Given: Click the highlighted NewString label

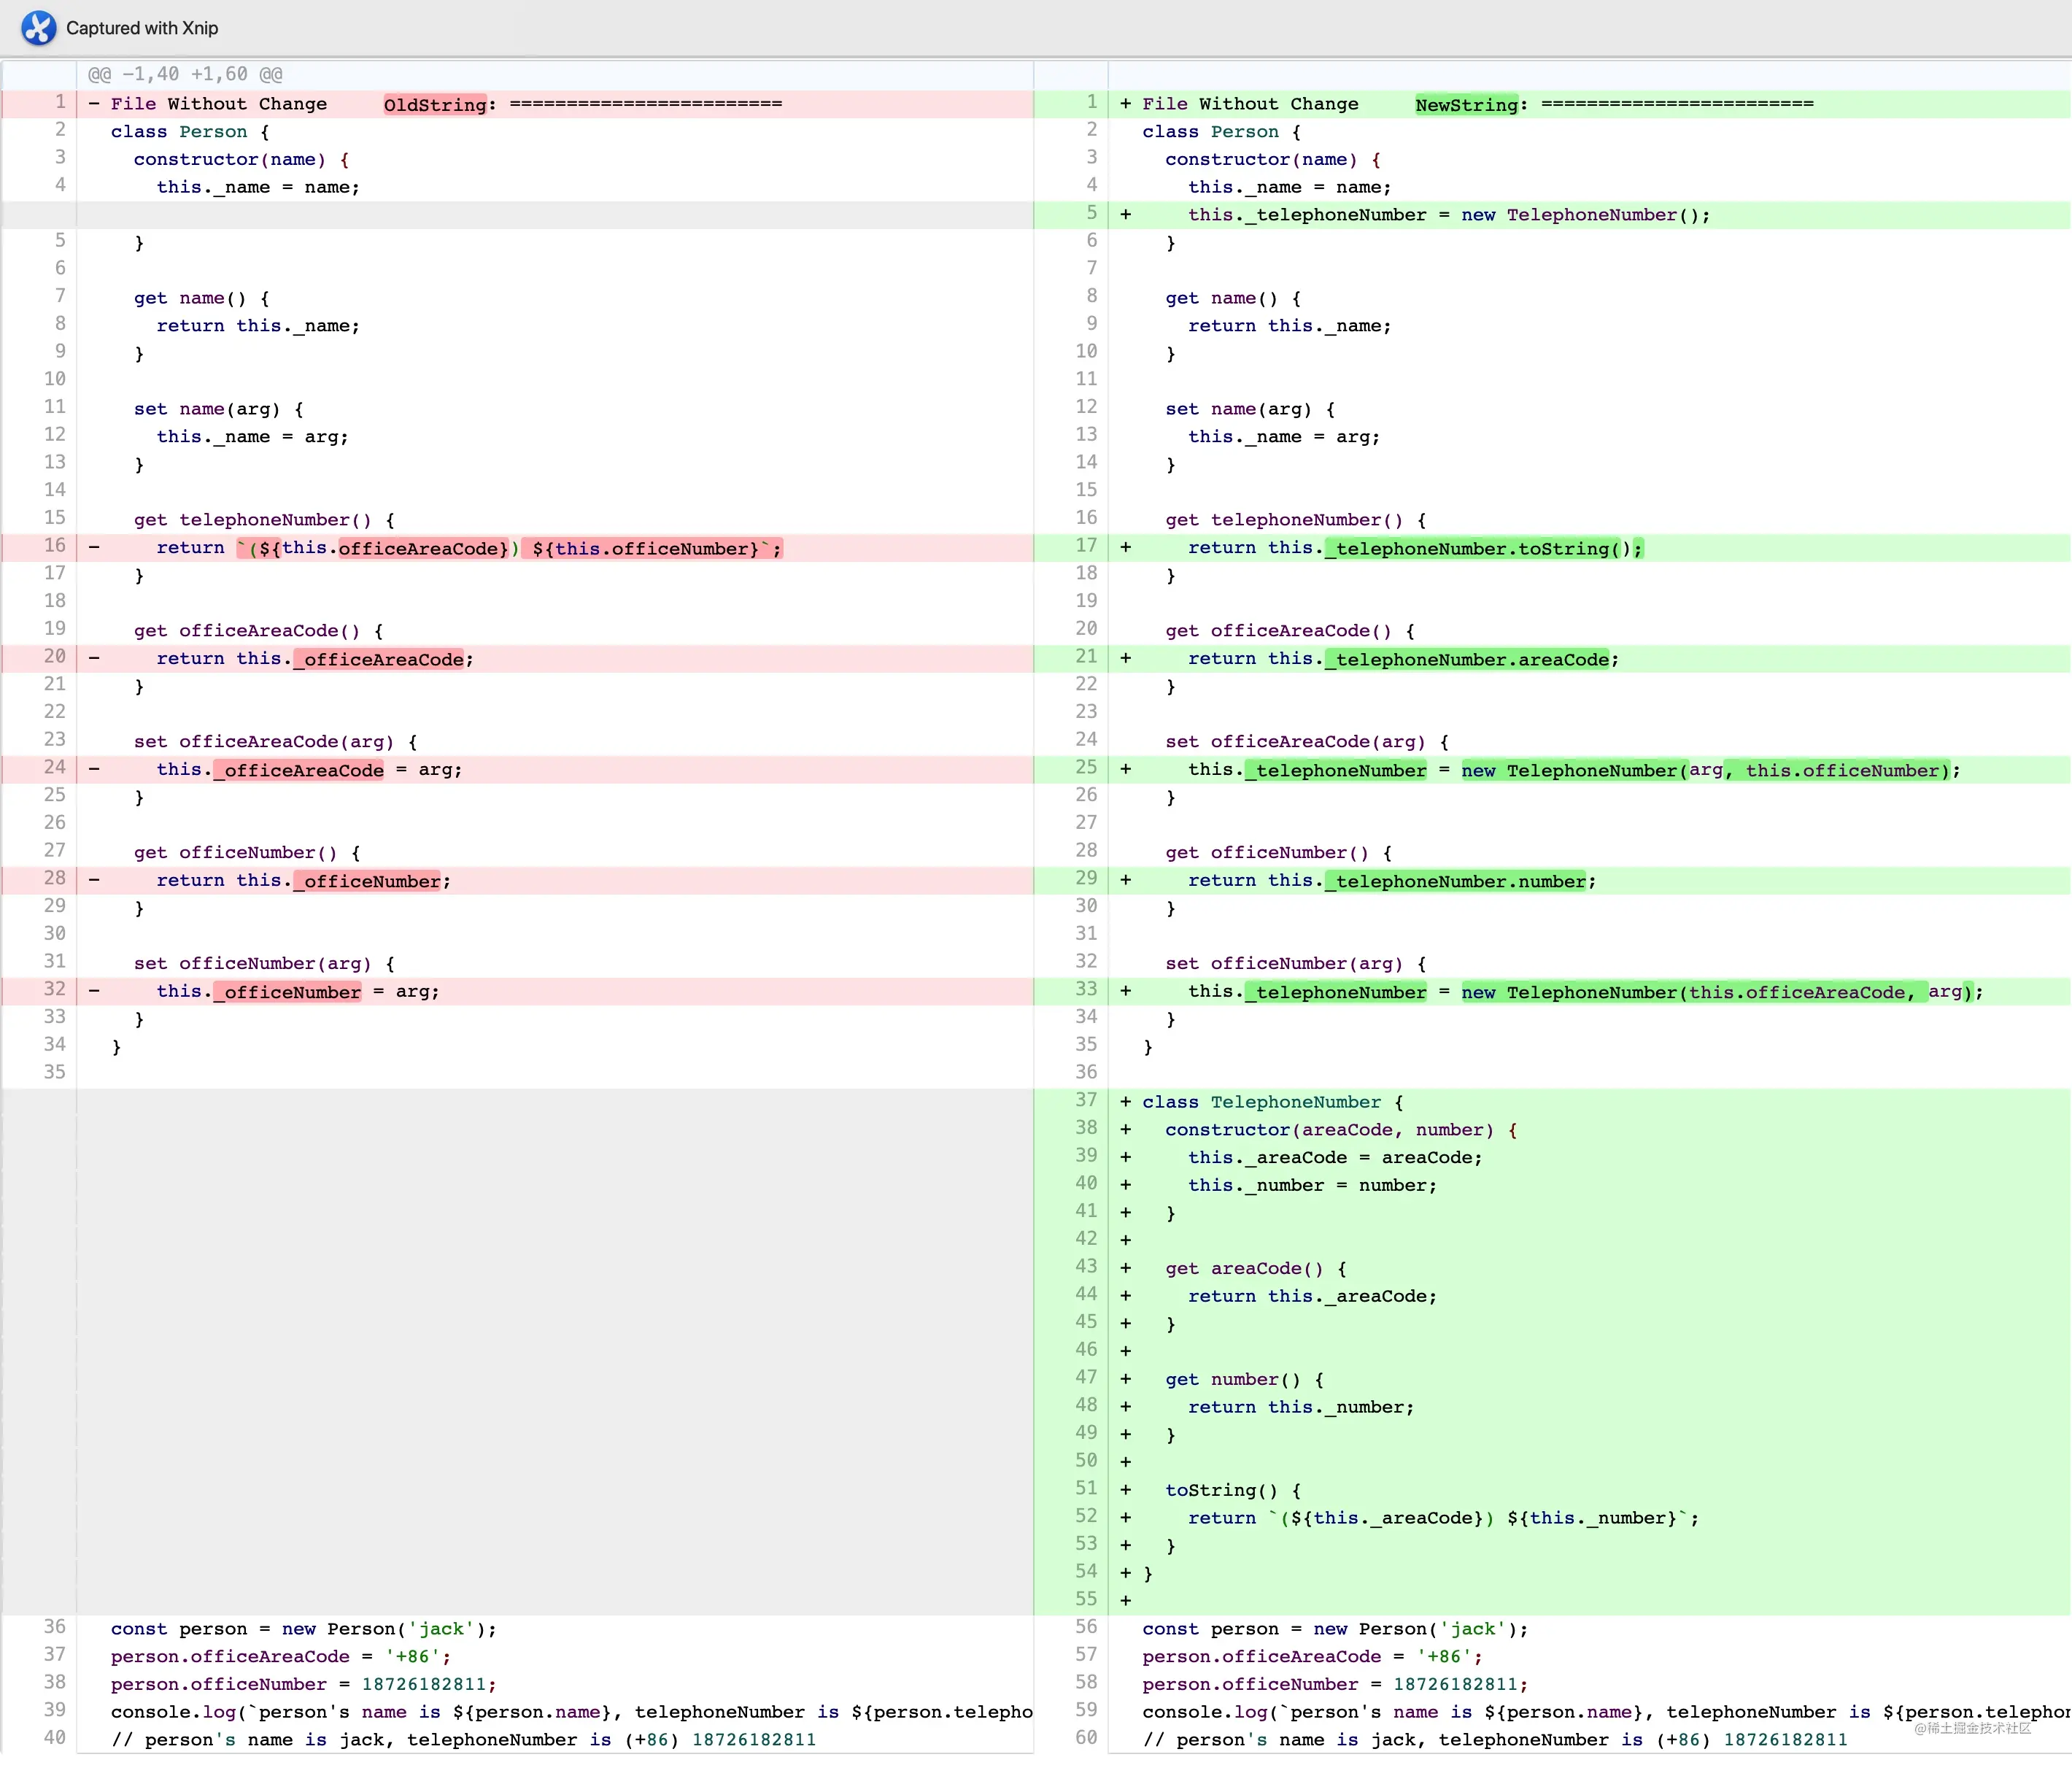Looking at the screenshot, I should pyautogui.click(x=1466, y=105).
